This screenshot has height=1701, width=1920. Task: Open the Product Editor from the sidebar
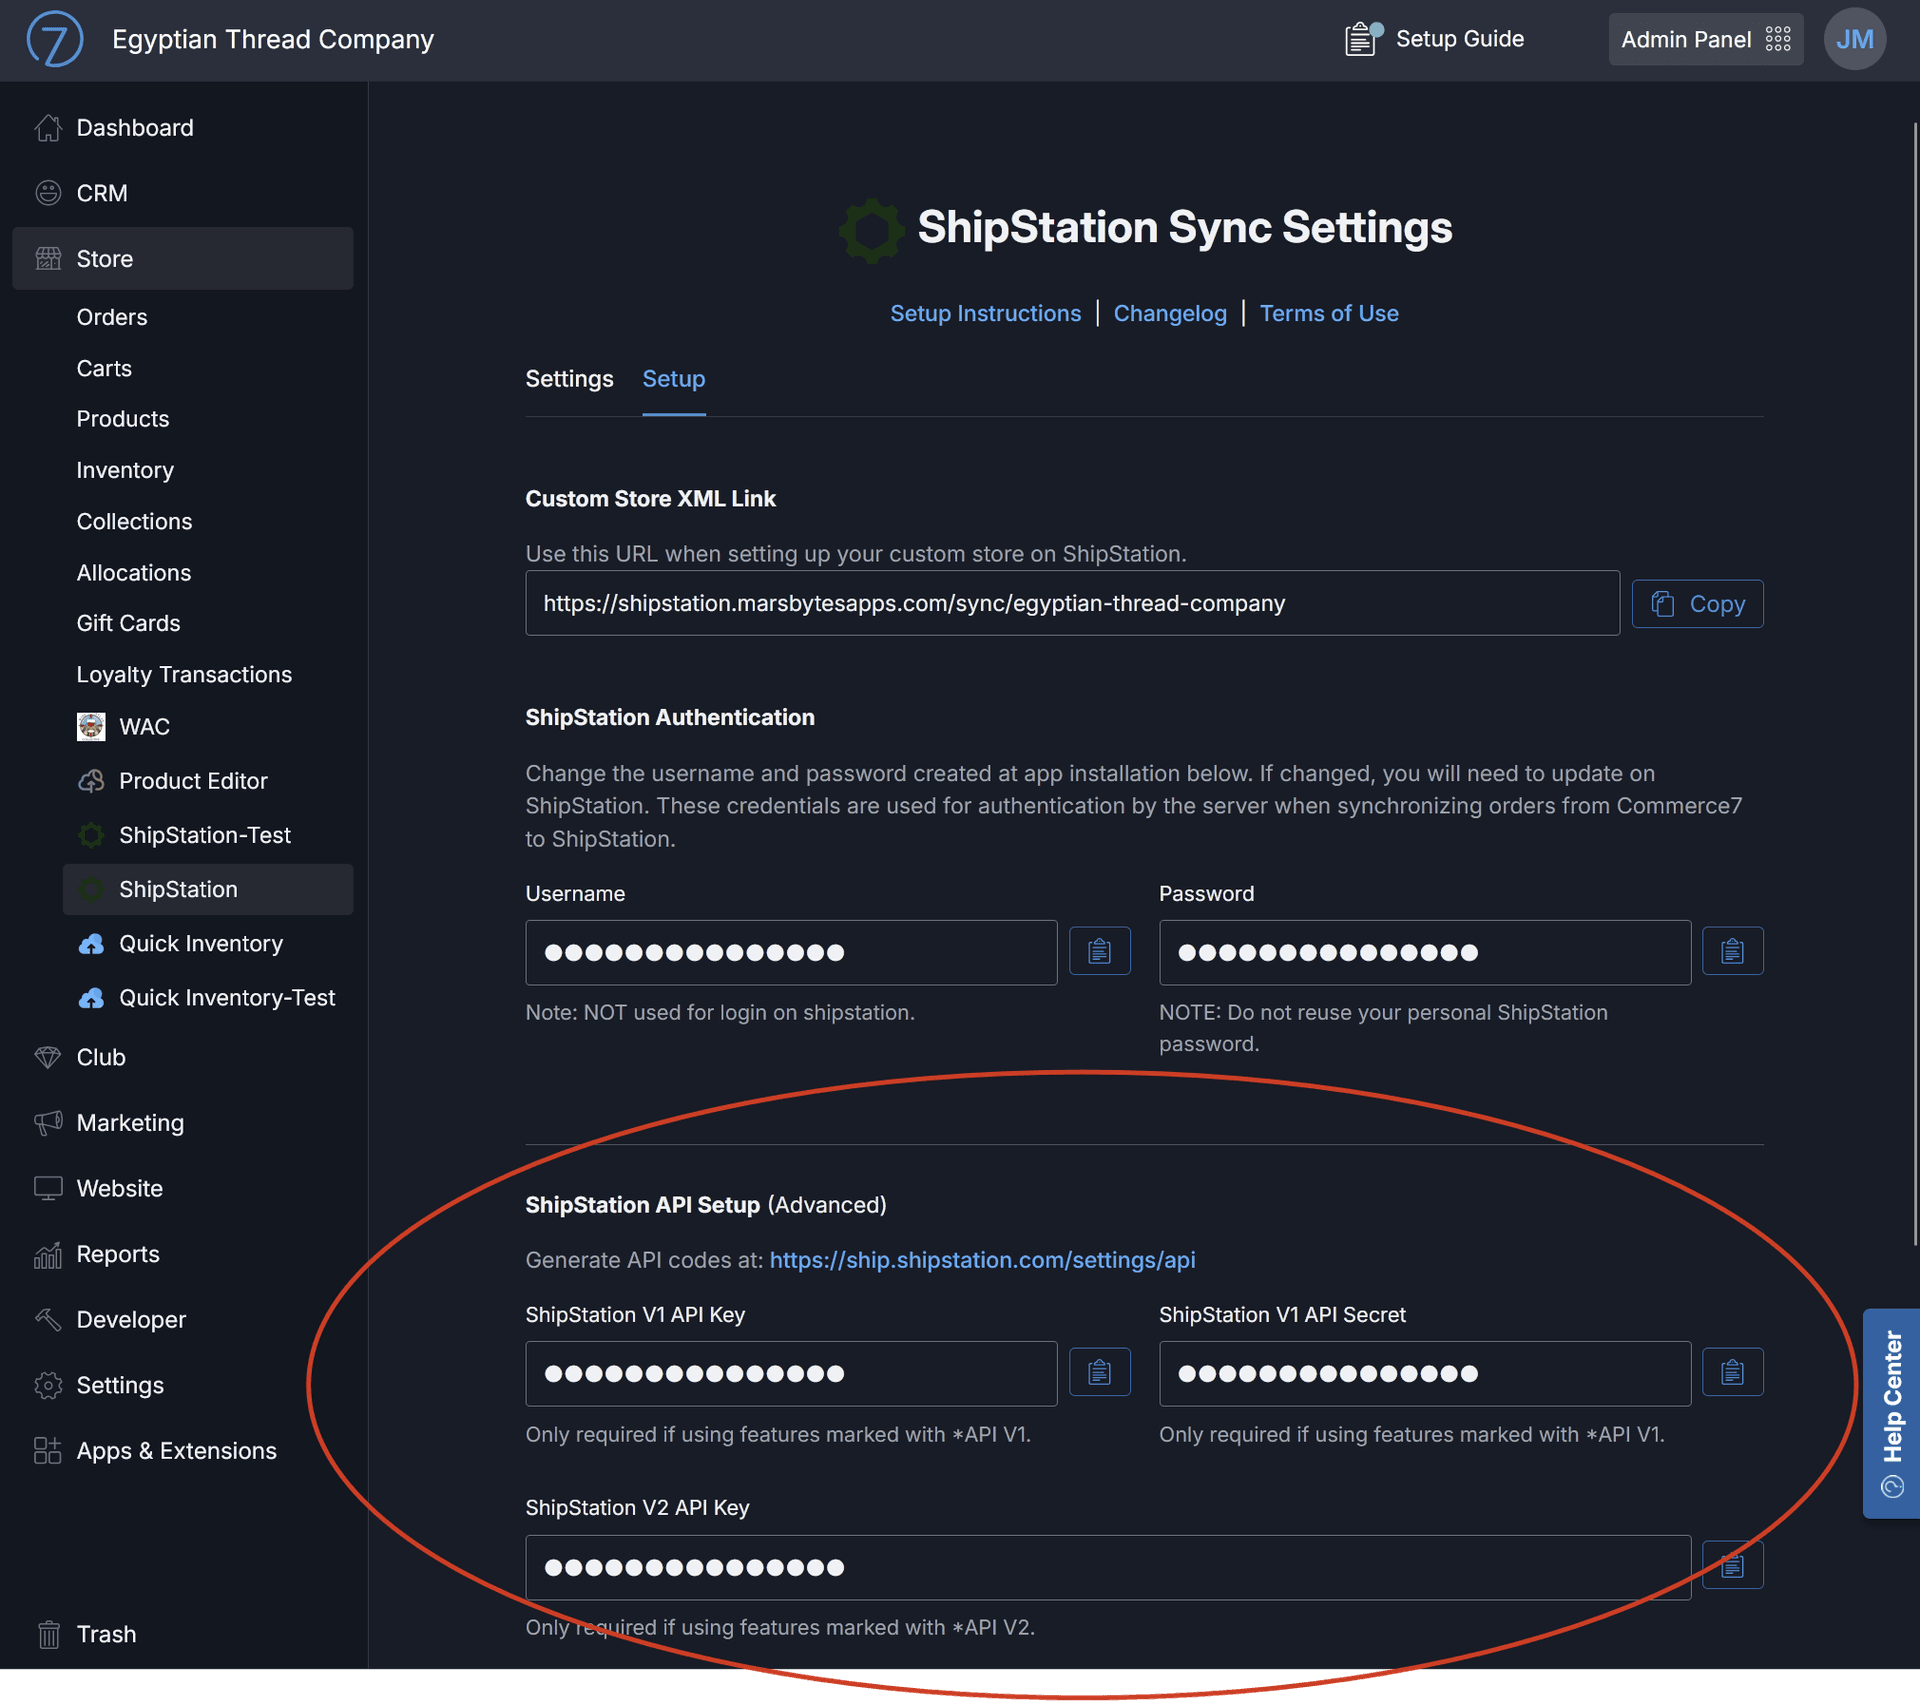[x=193, y=781]
